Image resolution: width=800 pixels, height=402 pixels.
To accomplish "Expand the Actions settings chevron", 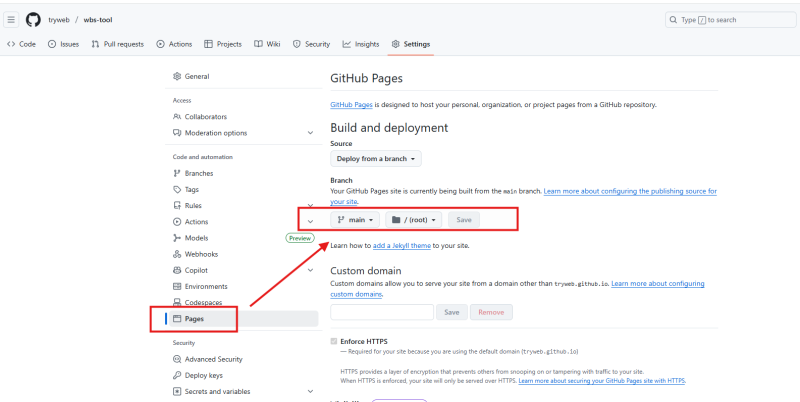I will click(x=310, y=222).
